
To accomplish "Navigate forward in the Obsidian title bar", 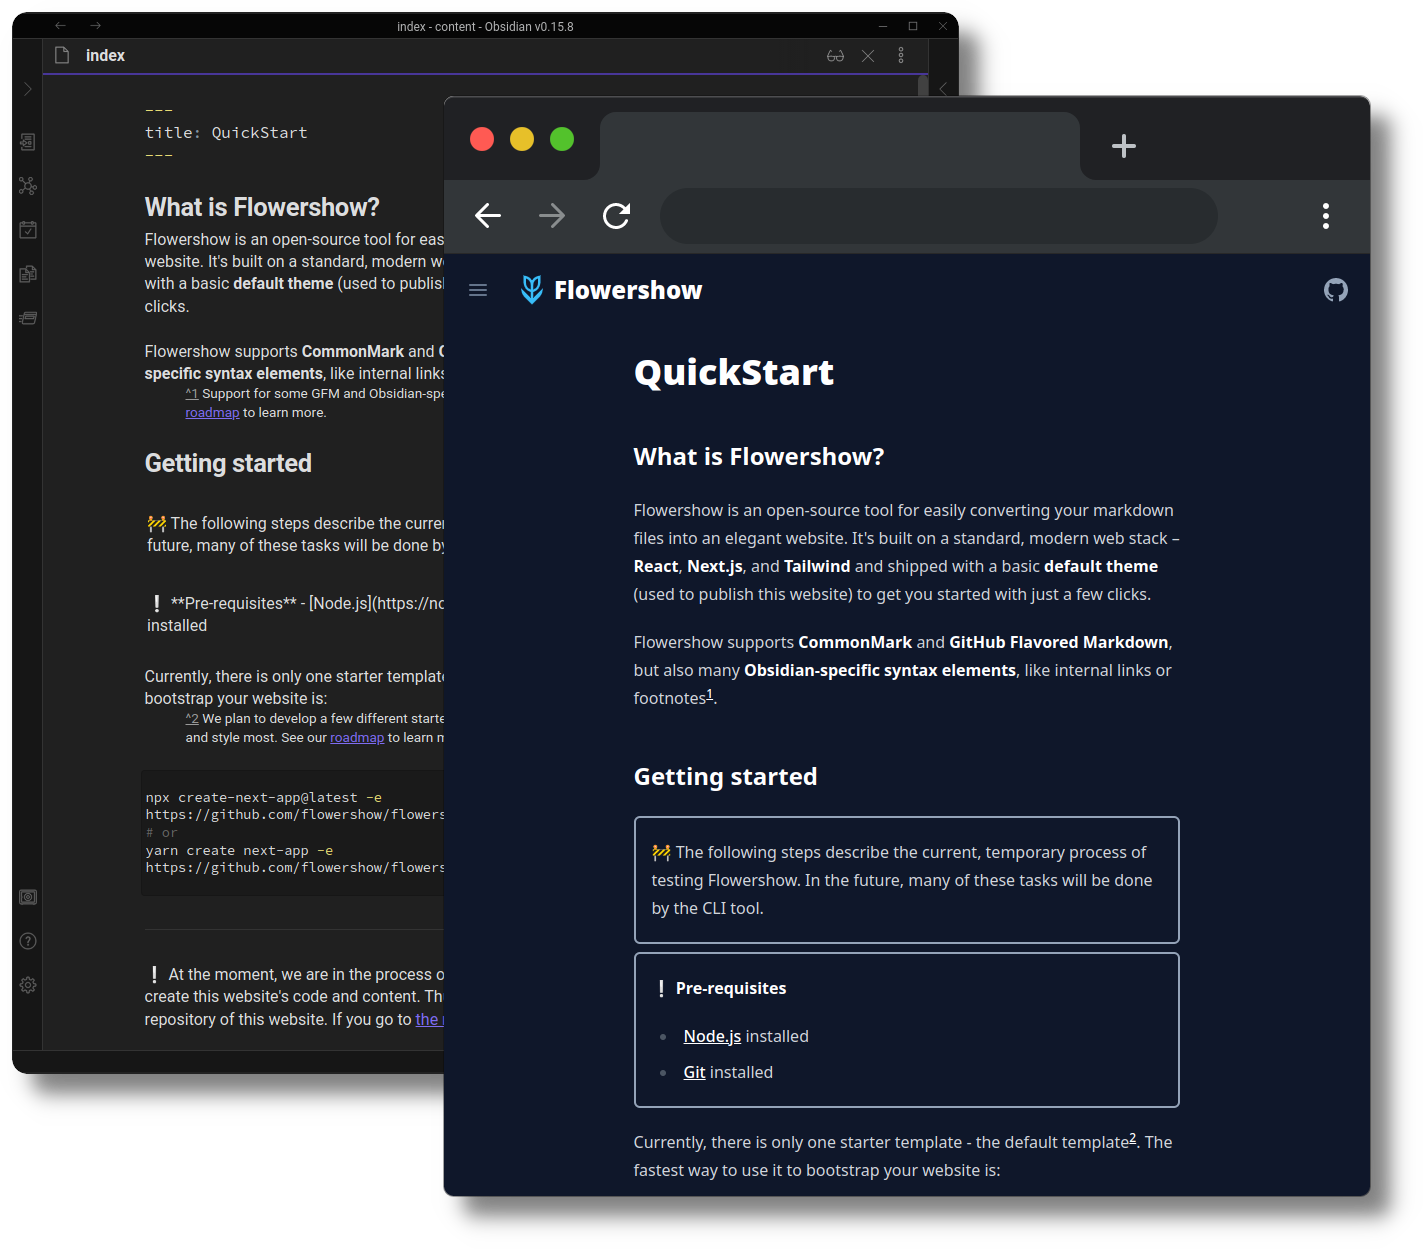I will click(x=96, y=26).
